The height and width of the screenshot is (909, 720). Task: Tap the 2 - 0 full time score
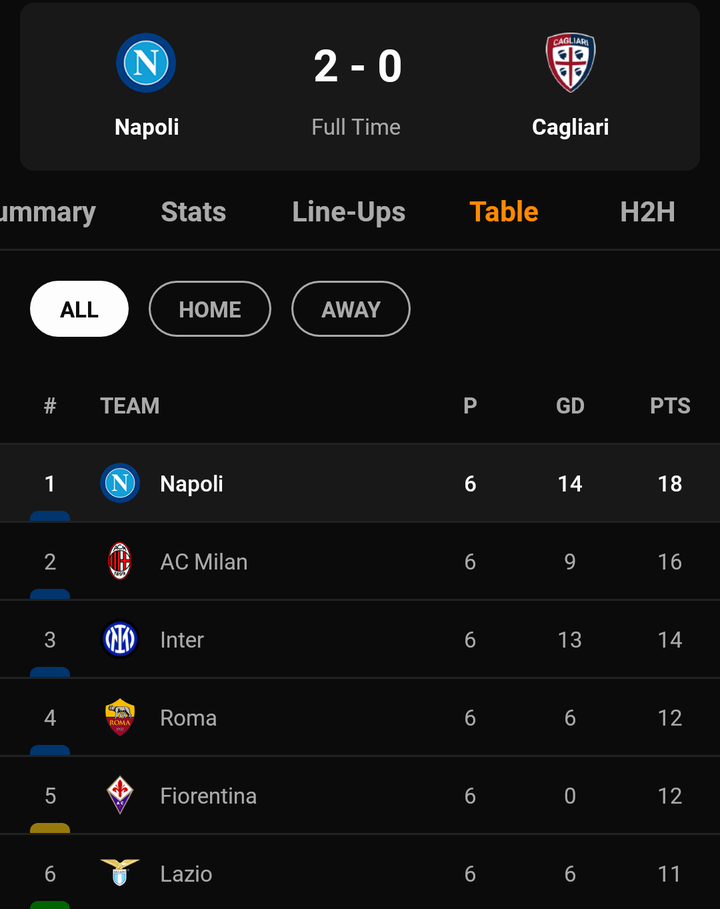pos(358,66)
